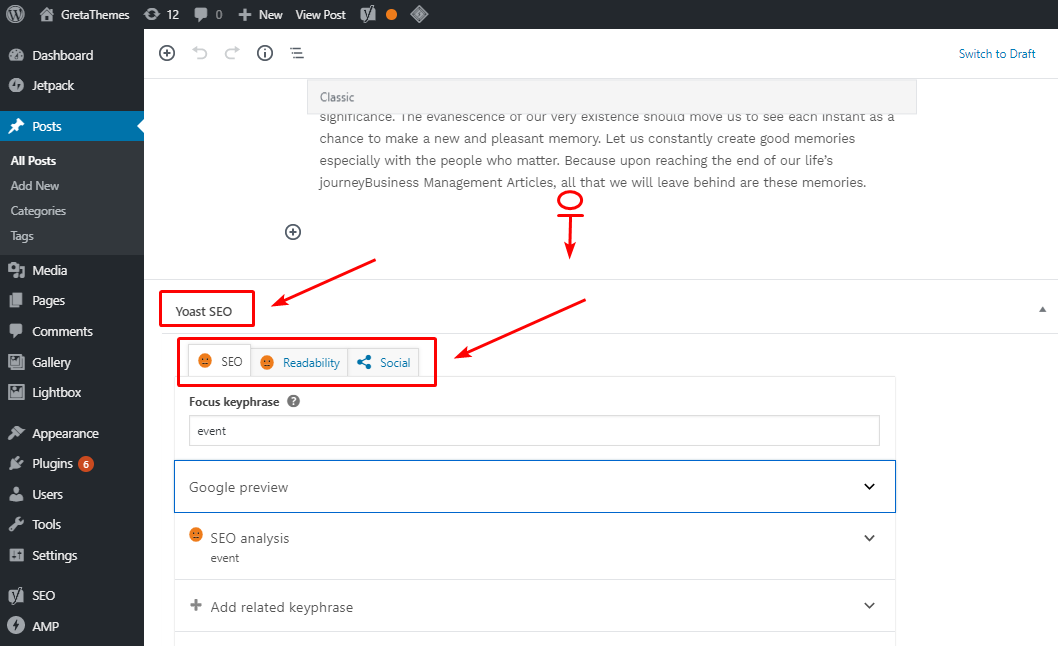The image size is (1058, 646).
Task: Open Tags under Posts
Action: click(x=22, y=236)
